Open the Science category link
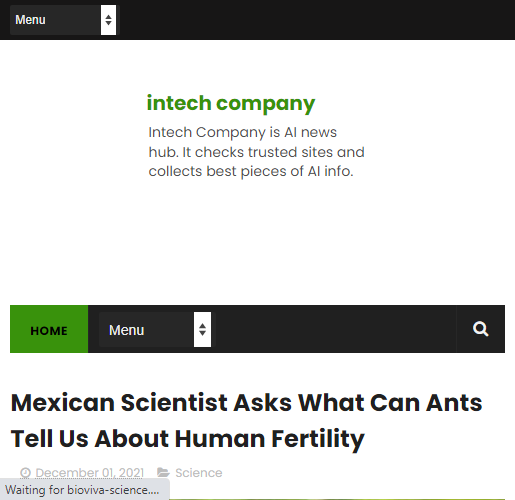Screen dimensions: 515x500 pyautogui.click(x=199, y=473)
